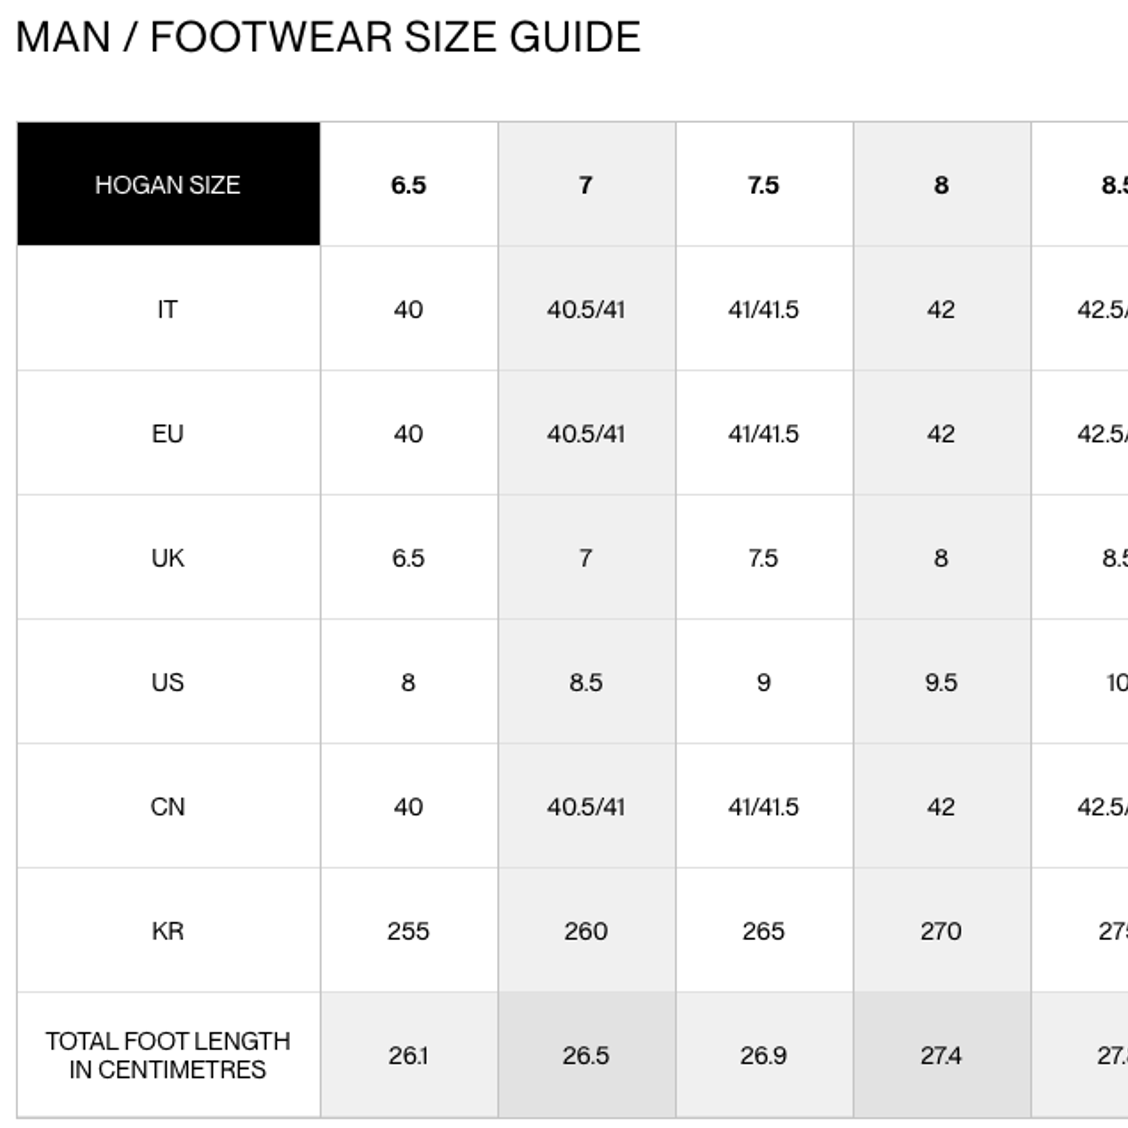Screen dimensions: 1128x1128
Task: Click the UK row label
Action: point(168,558)
